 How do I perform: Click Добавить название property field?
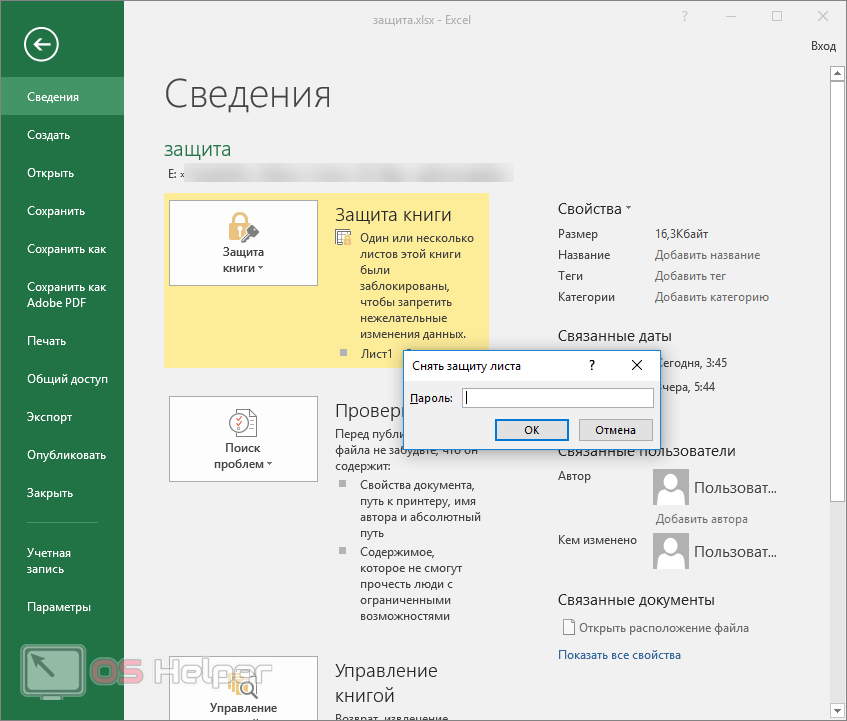(x=707, y=255)
